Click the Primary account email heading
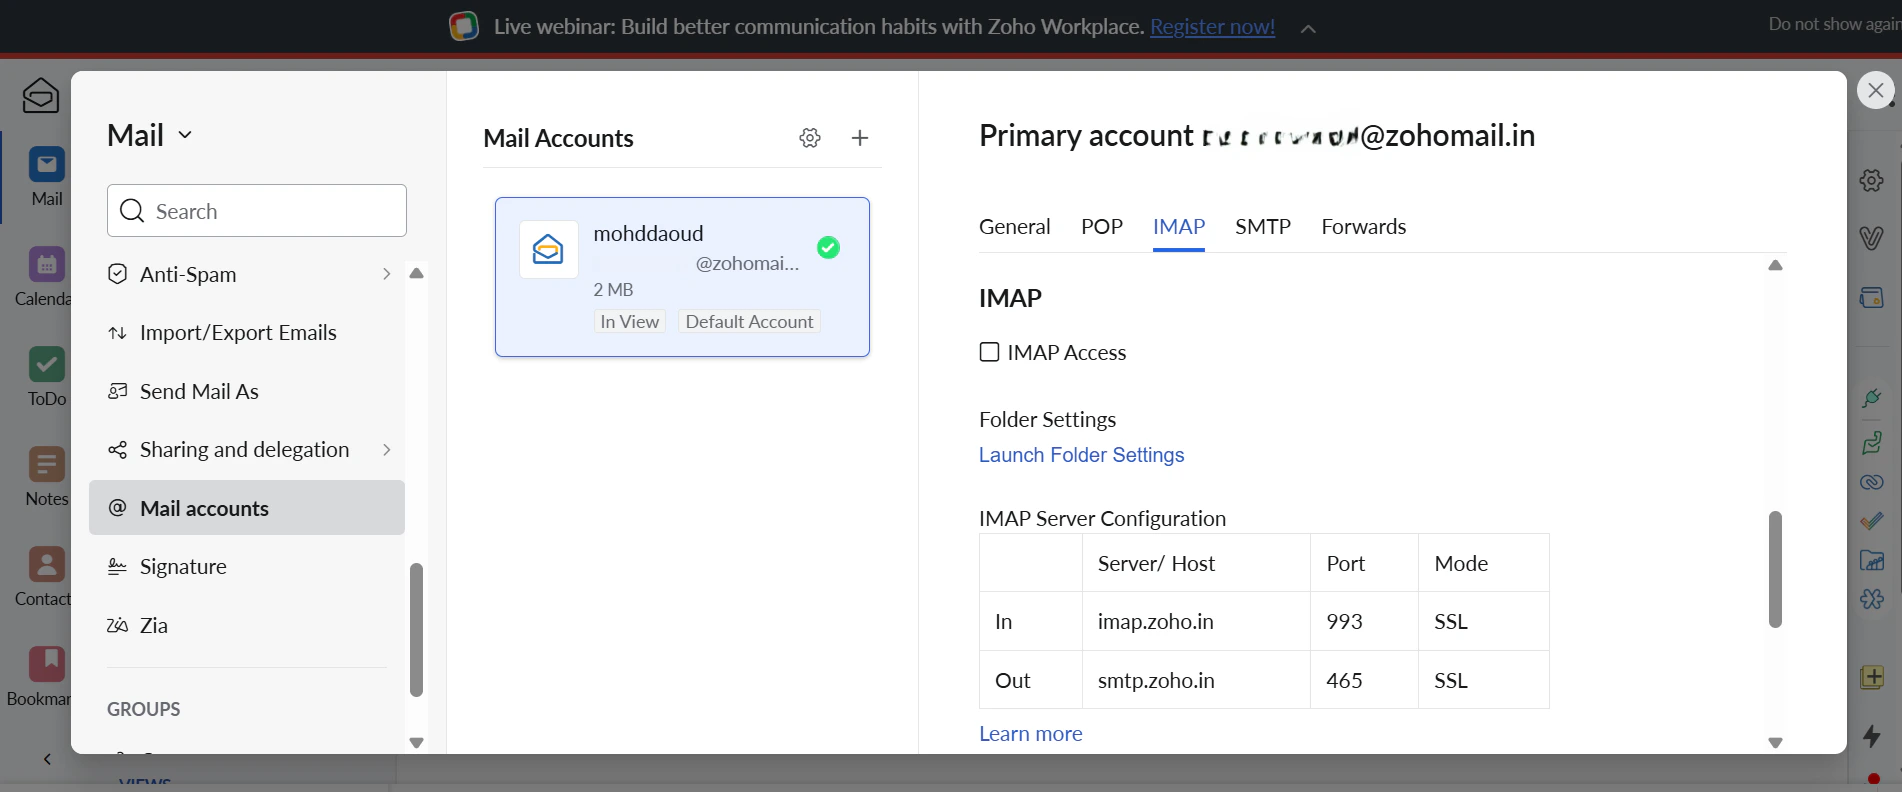The image size is (1902, 792). [1256, 135]
